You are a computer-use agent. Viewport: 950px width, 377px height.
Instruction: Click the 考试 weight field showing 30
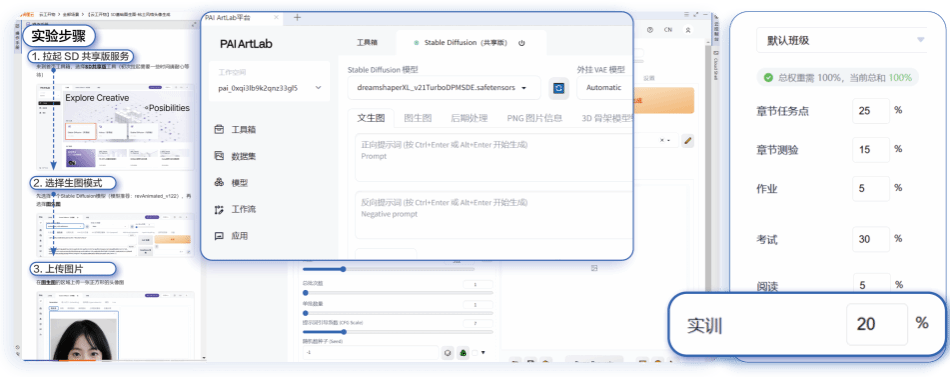pyautogui.click(x=871, y=239)
